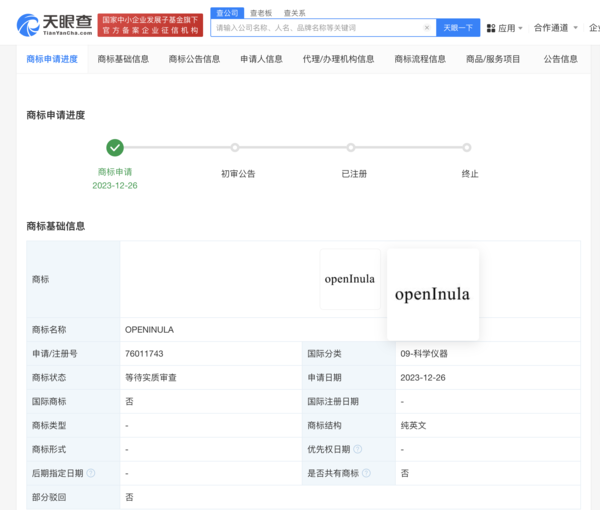Screen dimensions: 600x510
Task: Click the status value 等待实质审查
Action: (151, 378)
